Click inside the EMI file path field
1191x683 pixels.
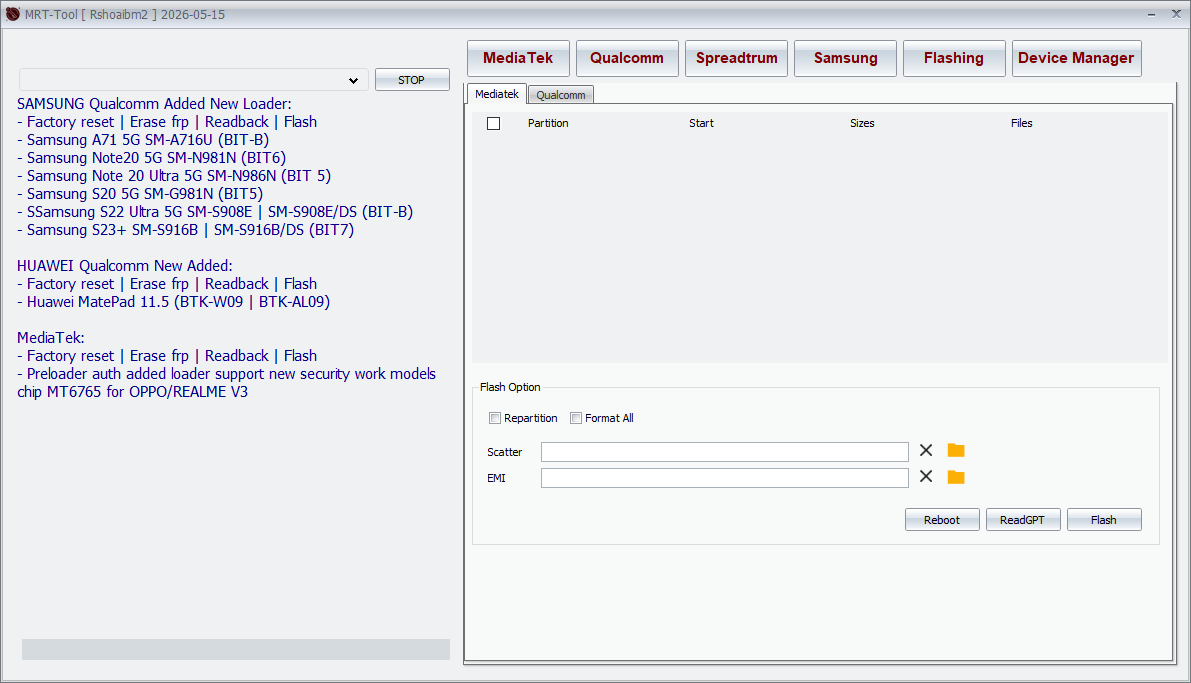point(724,477)
